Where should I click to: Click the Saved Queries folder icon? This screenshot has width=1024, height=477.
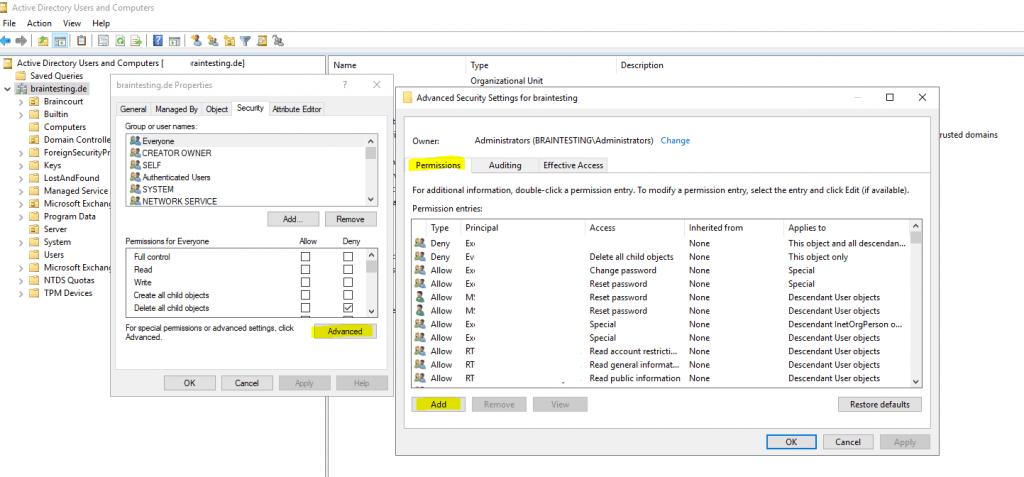(x=22, y=76)
